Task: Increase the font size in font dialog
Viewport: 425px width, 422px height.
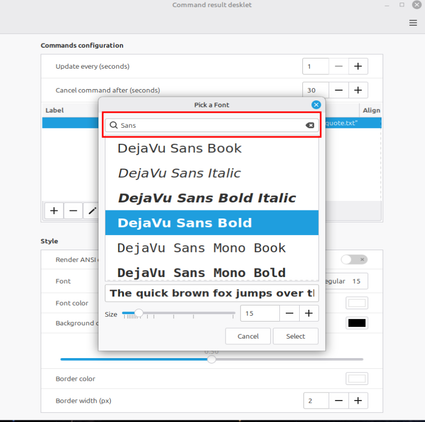Action: (x=309, y=313)
